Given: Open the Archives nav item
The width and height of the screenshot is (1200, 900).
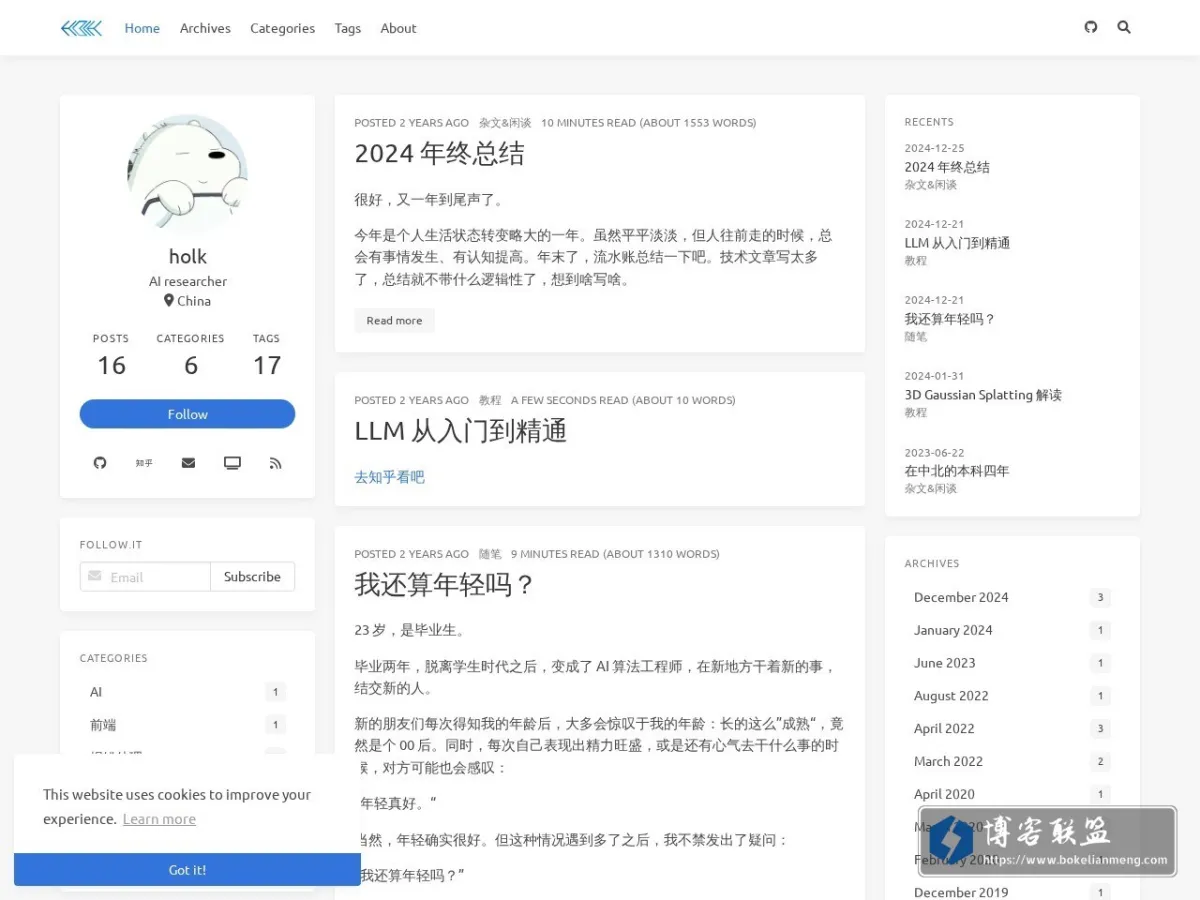Looking at the screenshot, I should (x=205, y=28).
